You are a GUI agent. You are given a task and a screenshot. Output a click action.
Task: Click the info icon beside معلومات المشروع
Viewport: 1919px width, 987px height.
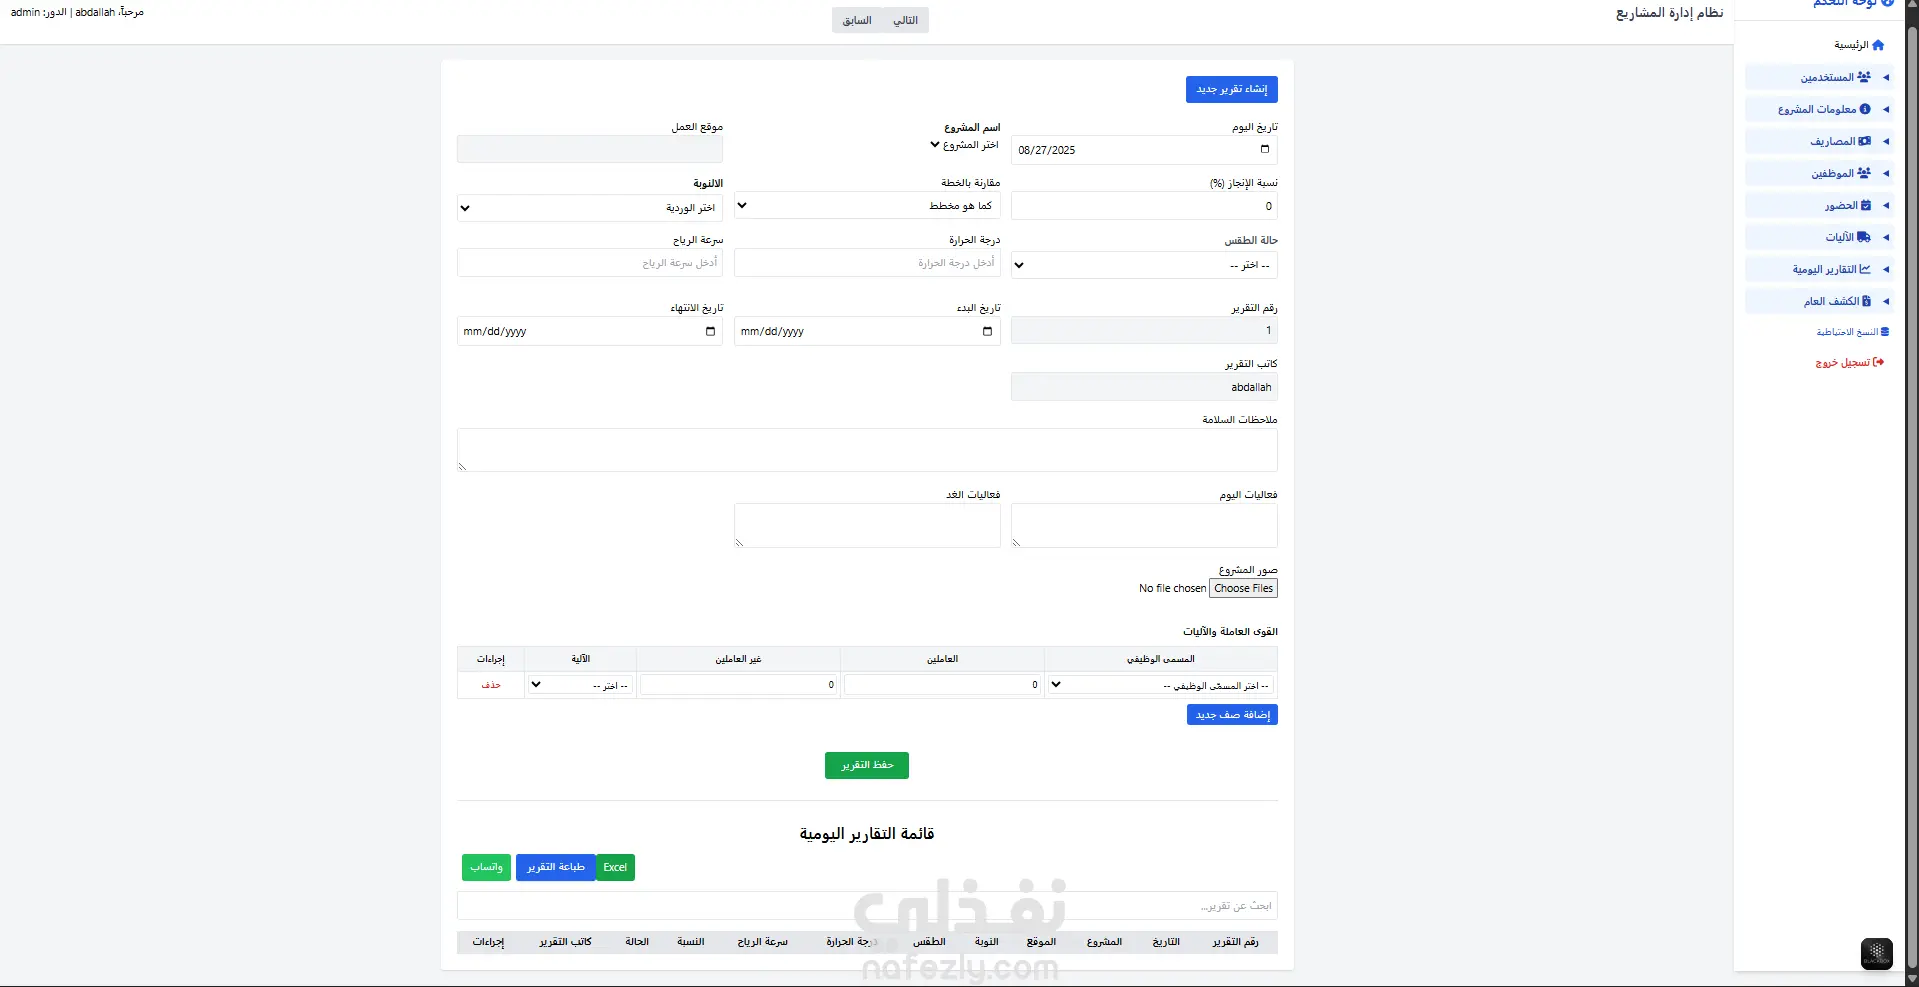point(1865,109)
